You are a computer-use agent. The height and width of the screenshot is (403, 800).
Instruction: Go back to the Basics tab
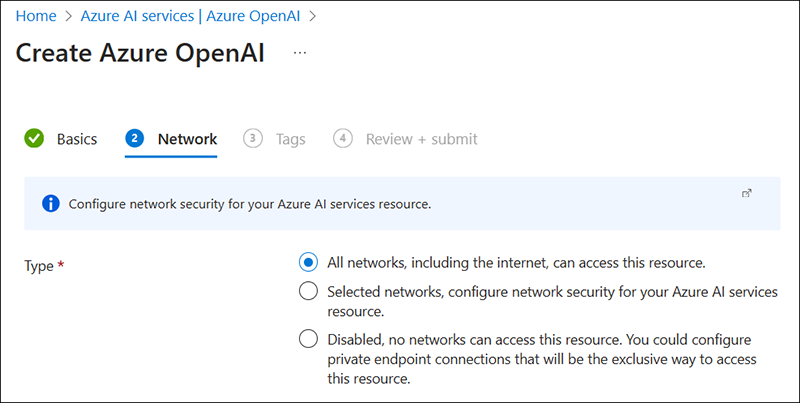tap(76, 139)
